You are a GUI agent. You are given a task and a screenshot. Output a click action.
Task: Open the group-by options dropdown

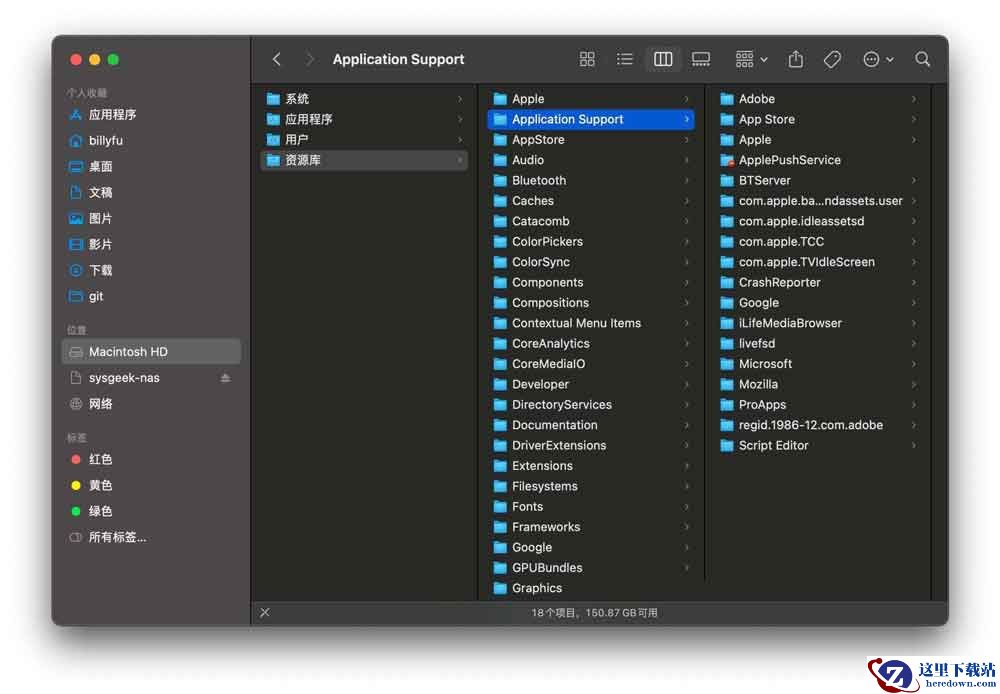pyautogui.click(x=751, y=59)
